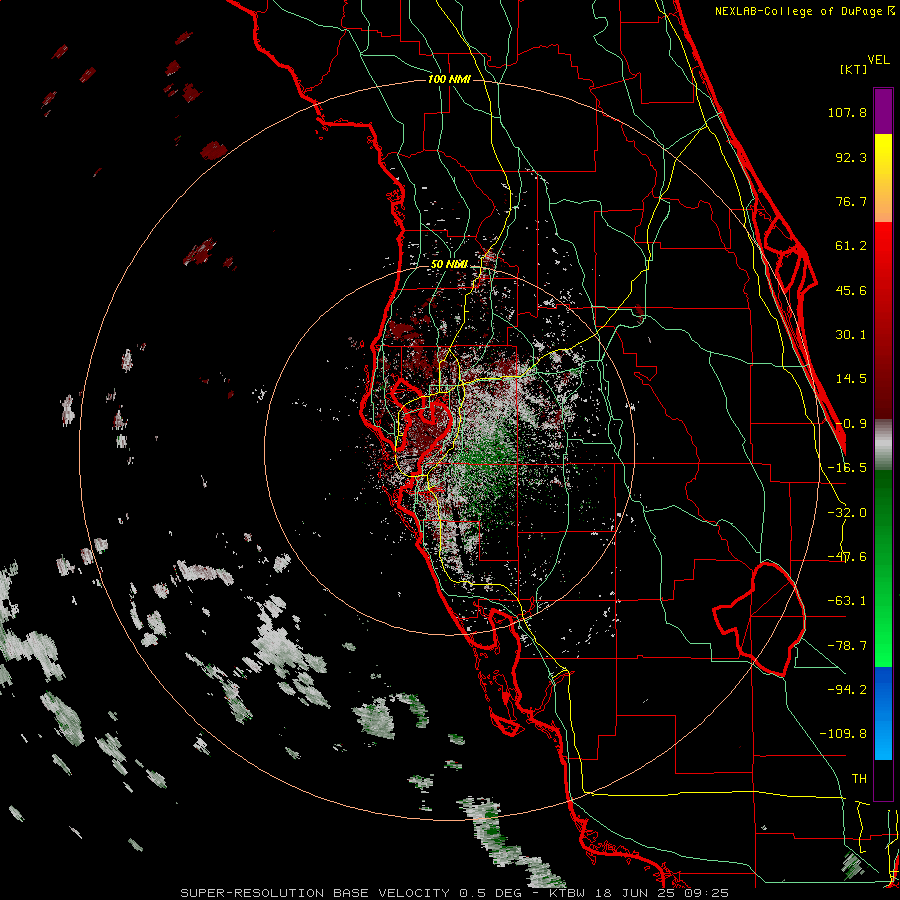Click the -109.8 velocity scale value
The image size is (900, 900).
tap(843, 734)
